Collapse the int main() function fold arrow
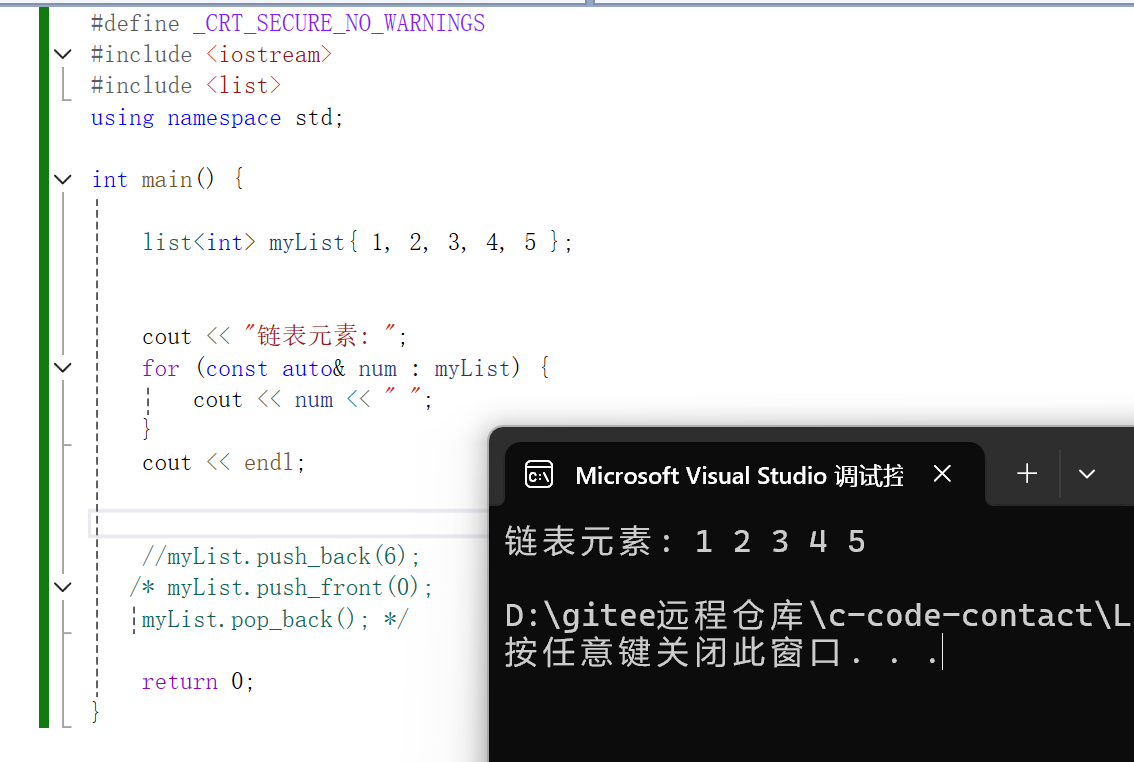Image resolution: width=1134 pixels, height=762 pixels. [x=63, y=179]
